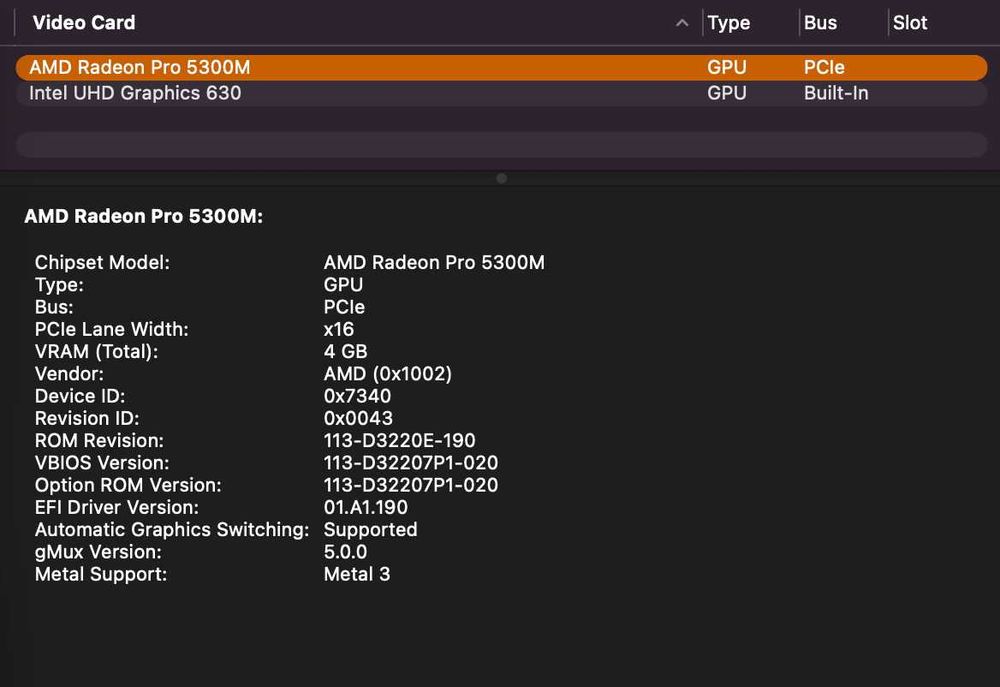This screenshot has height=687, width=1000.
Task: Click the PCIe Lane Width label
Action: pos(112,330)
